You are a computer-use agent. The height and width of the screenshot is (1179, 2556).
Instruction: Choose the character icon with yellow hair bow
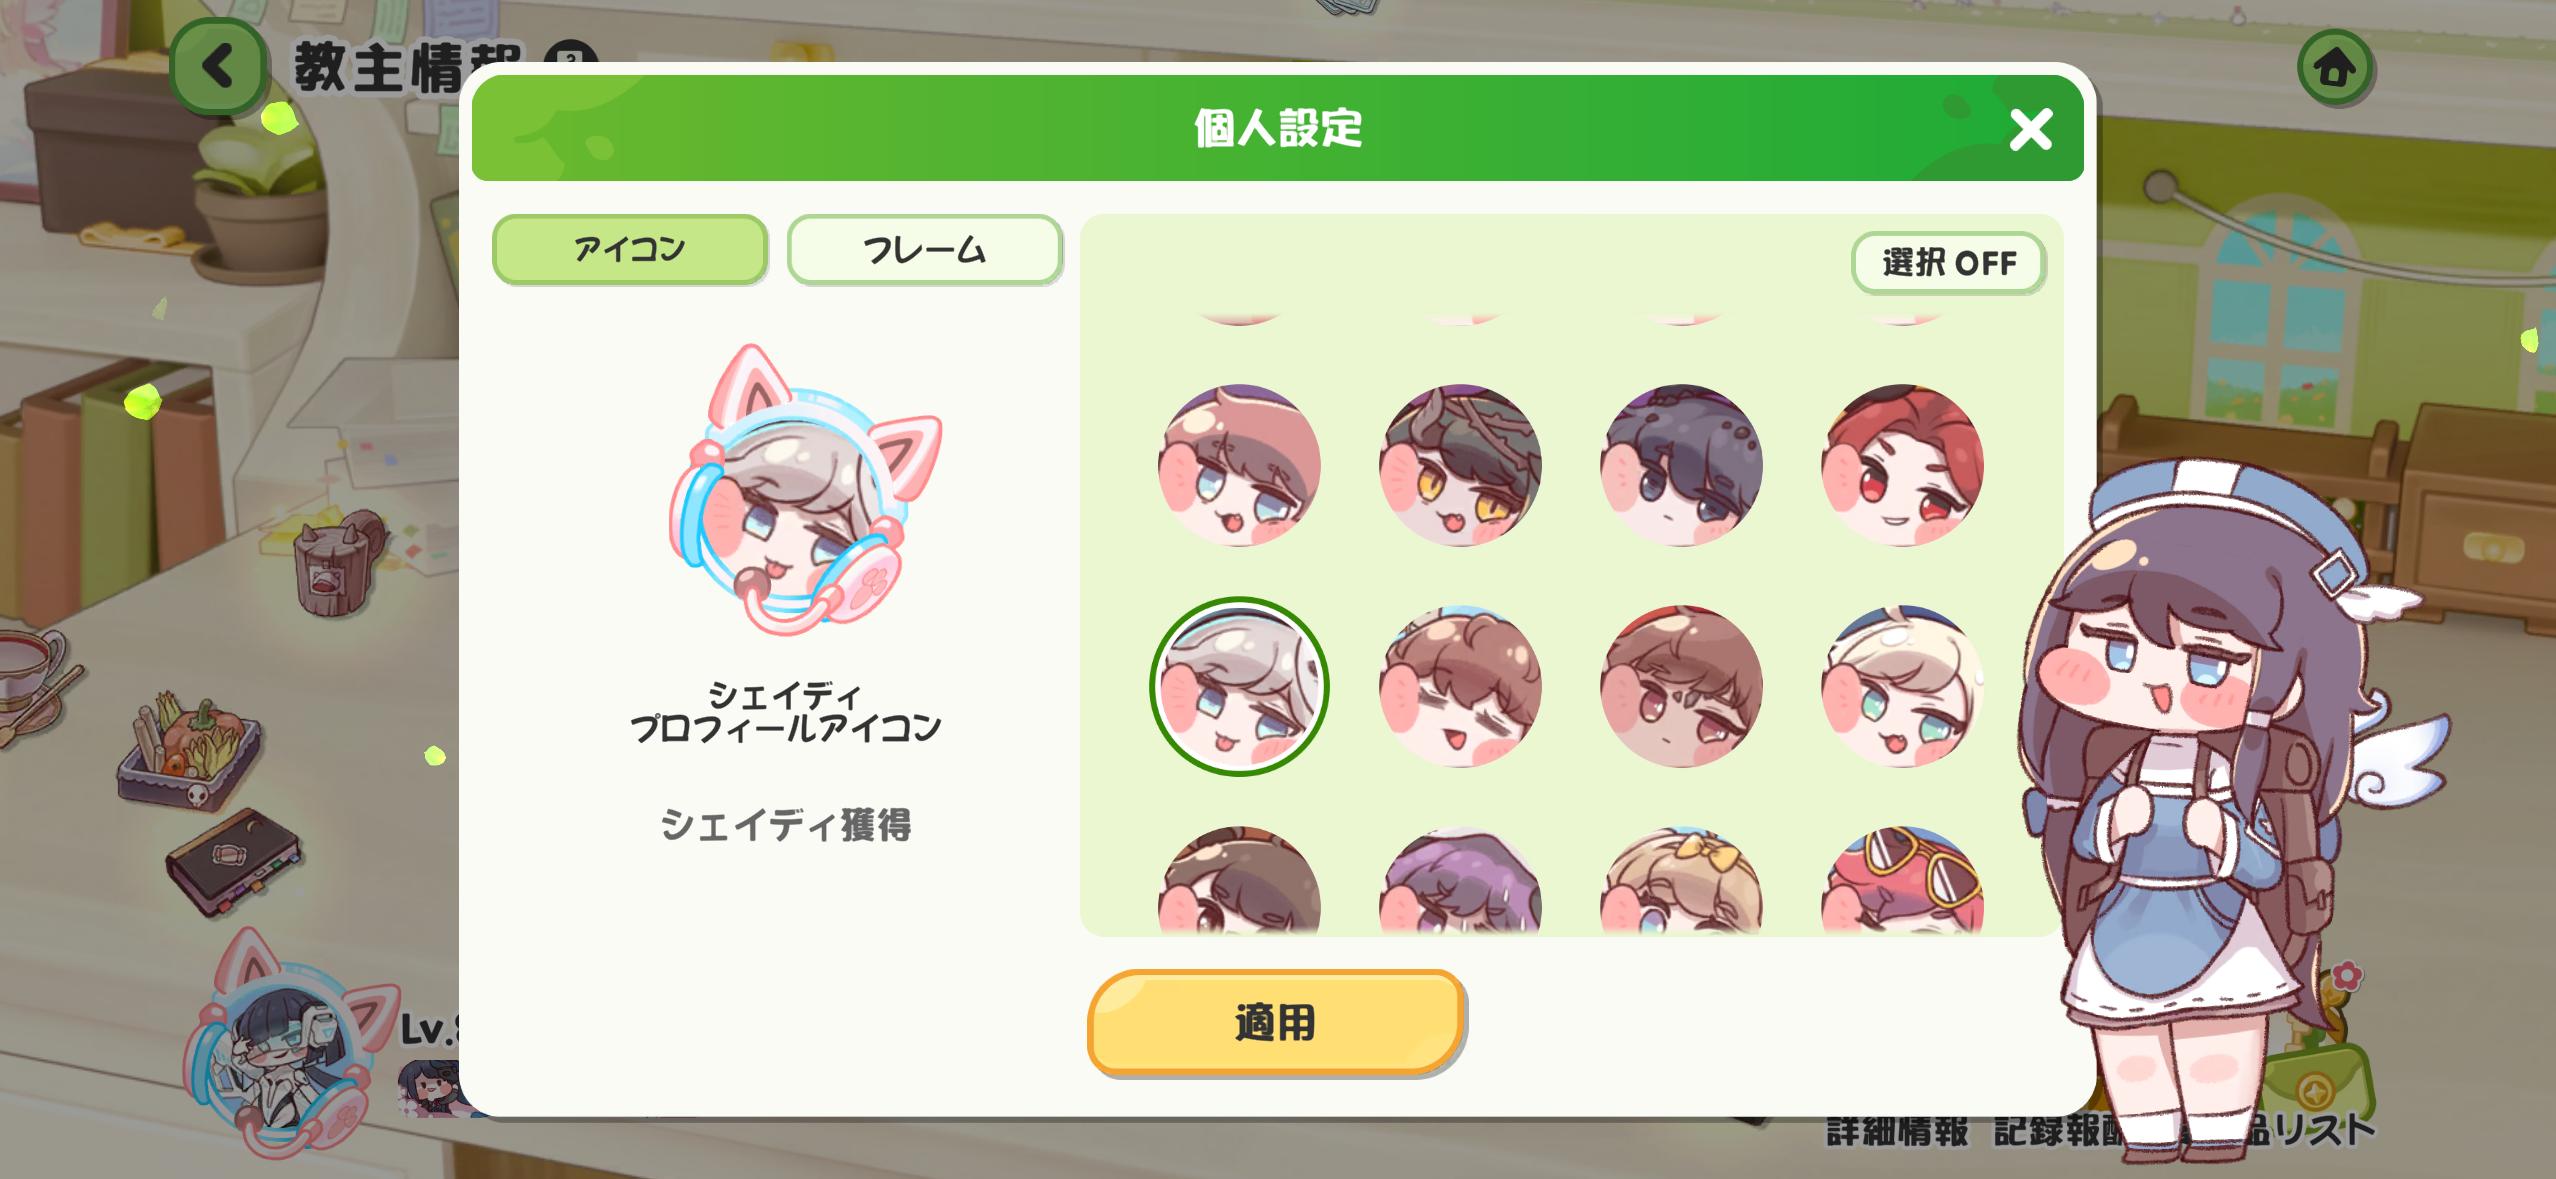[x=1681, y=880]
